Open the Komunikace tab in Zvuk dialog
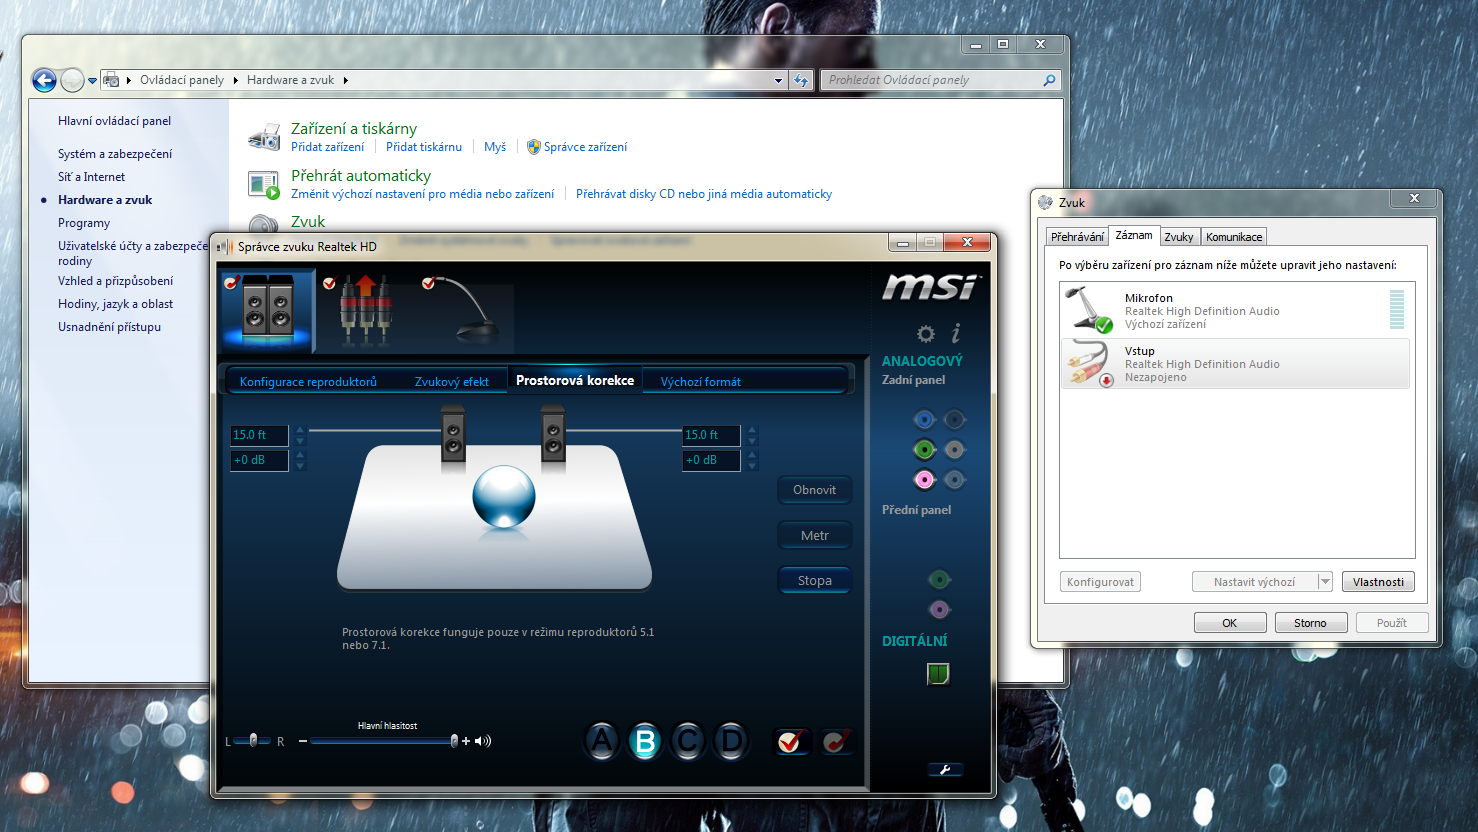This screenshot has width=1478, height=832. [x=1234, y=237]
